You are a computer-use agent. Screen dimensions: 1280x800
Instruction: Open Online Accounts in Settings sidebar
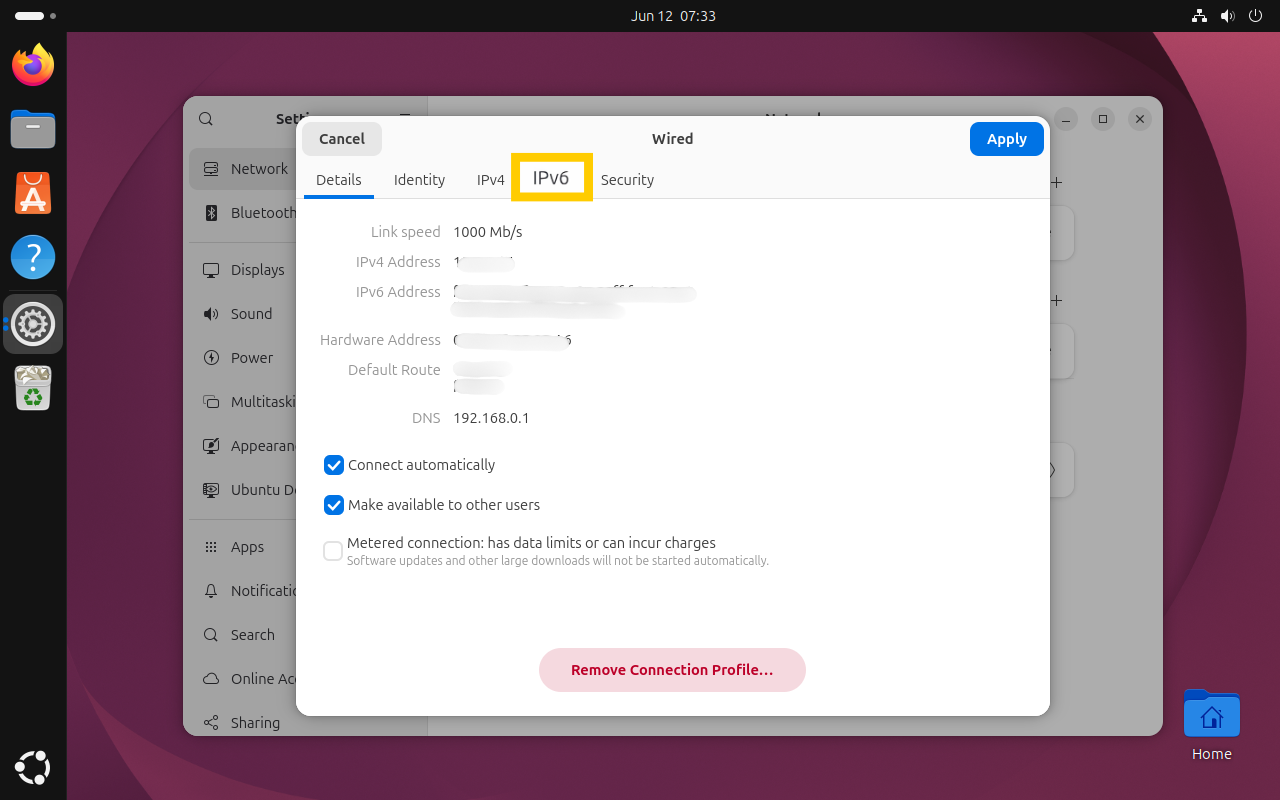point(243,679)
